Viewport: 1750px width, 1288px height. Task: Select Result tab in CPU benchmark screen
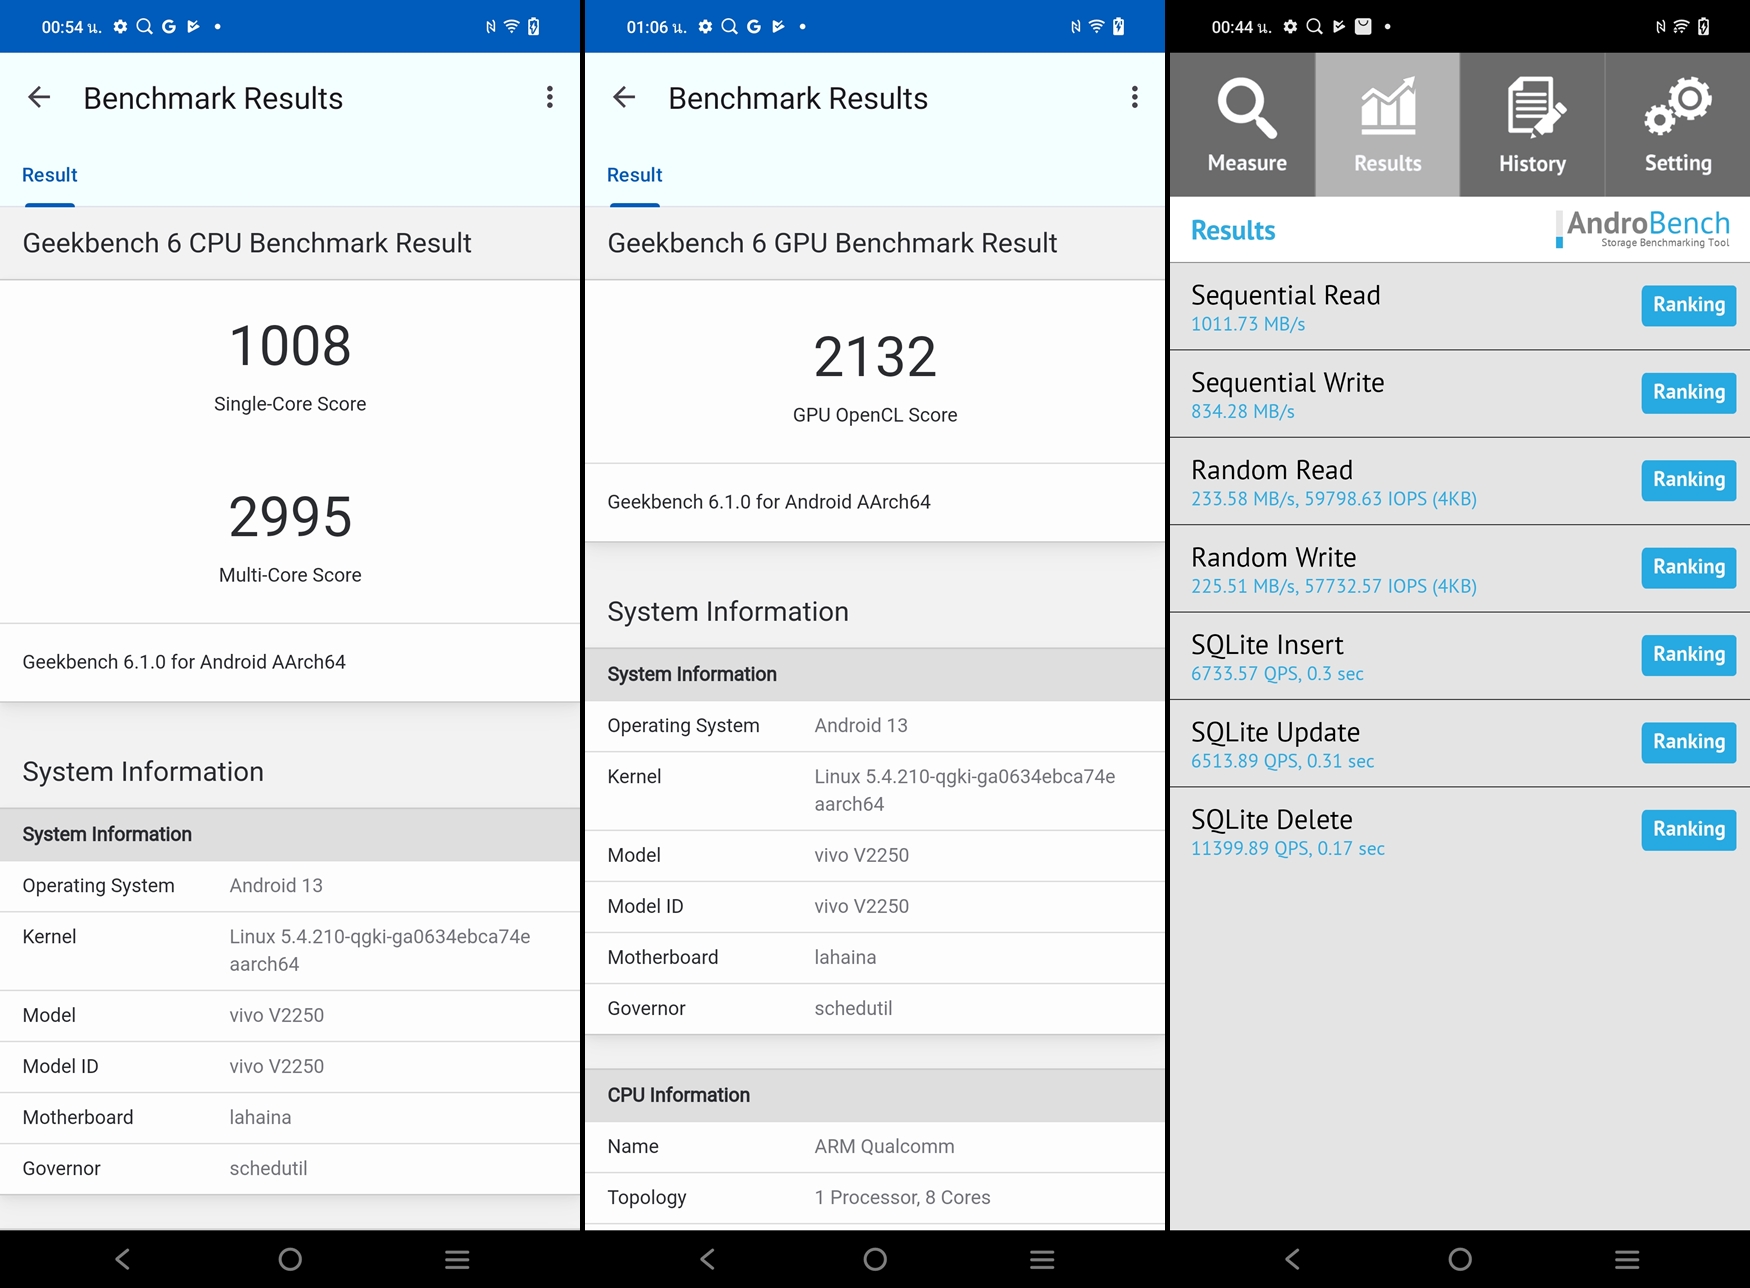coord(50,175)
